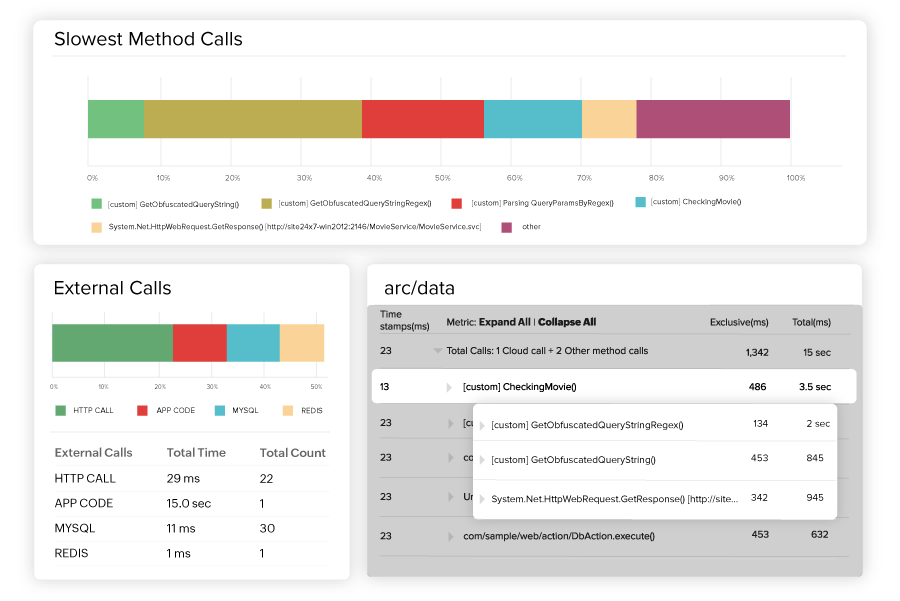Image resolution: width=900 pixels, height=601 pixels.
Task: Click HTTP CALL row in External Calls table
Action: 192,478
